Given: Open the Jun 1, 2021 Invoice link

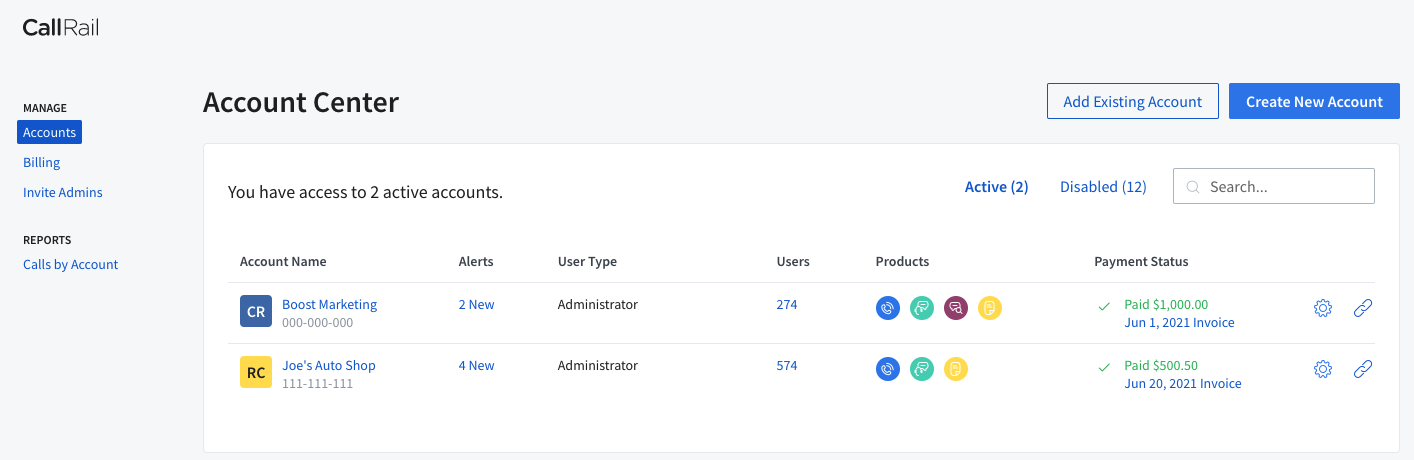Looking at the screenshot, I should point(1179,323).
